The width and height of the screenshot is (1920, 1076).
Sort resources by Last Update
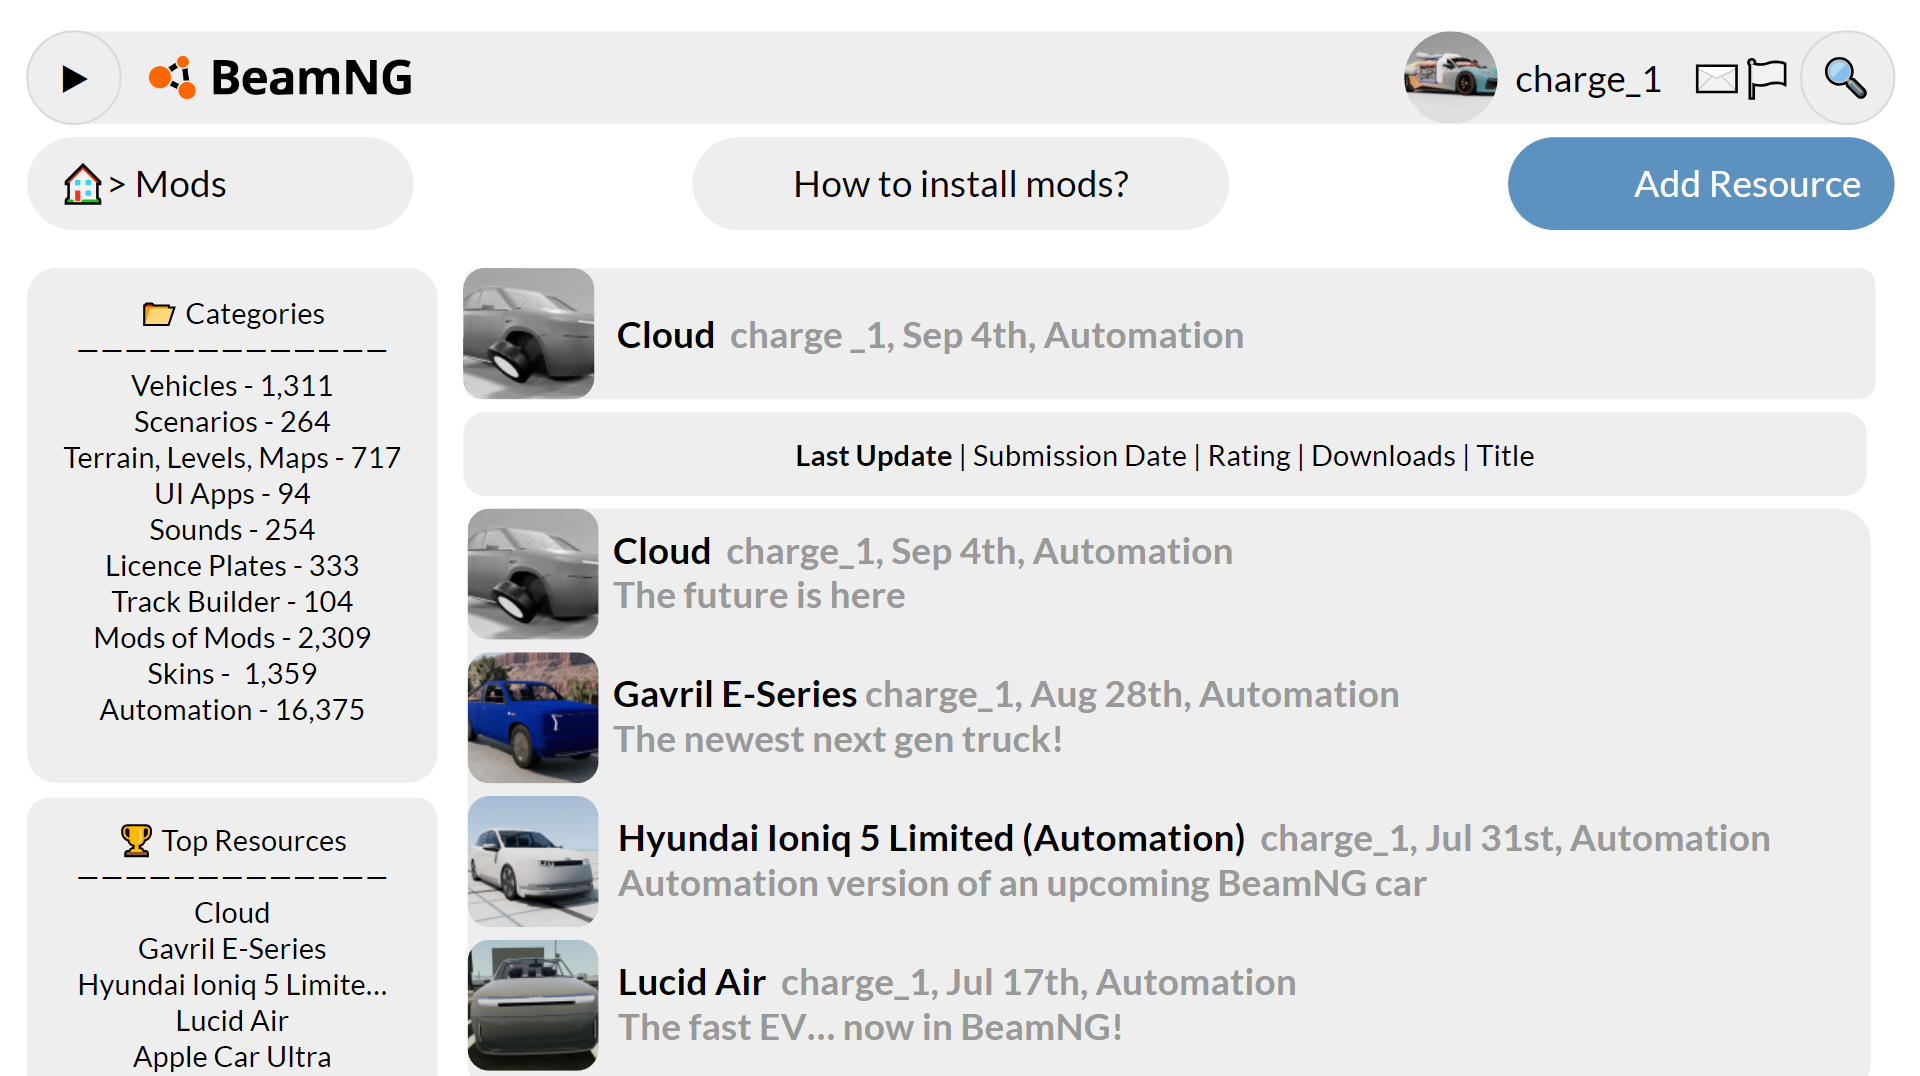point(873,456)
